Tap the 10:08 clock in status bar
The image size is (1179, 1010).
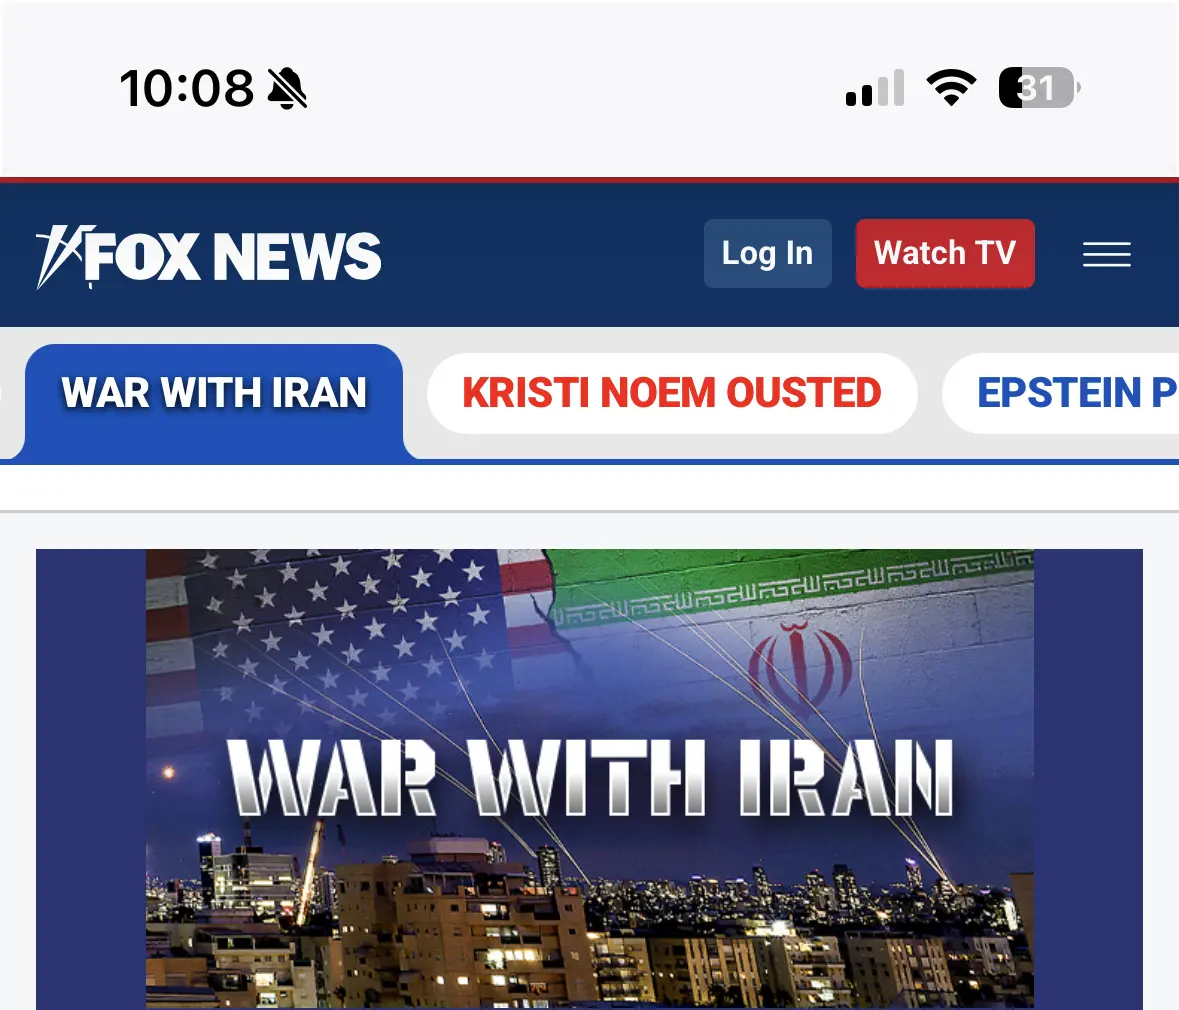(186, 88)
